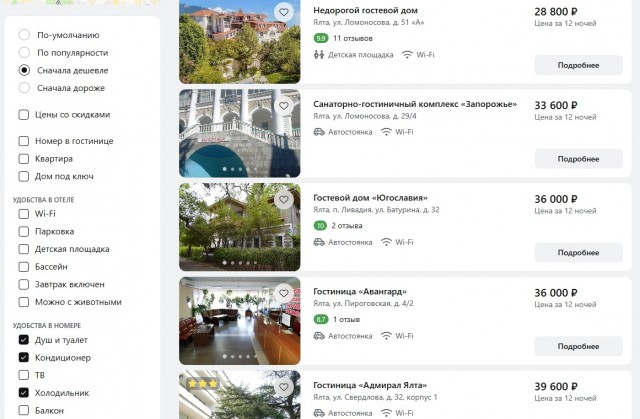Check the Квартира accommodation type
This screenshot has height=419, width=640.
coord(24,159)
